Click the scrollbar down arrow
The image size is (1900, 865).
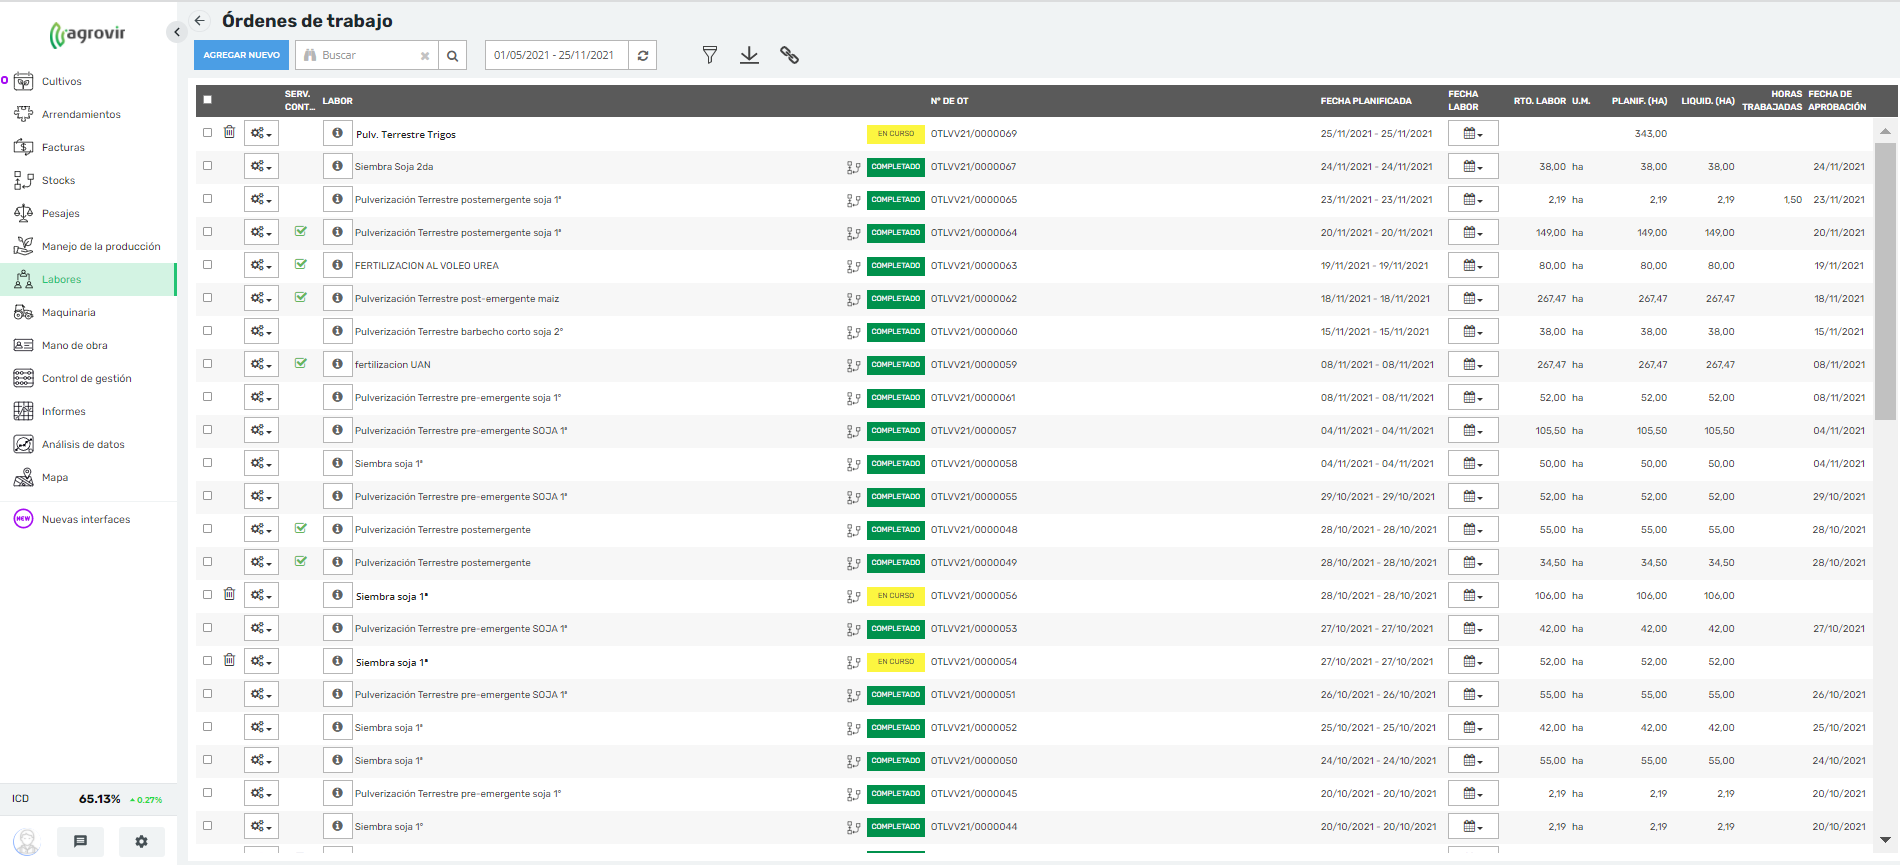(x=1885, y=840)
